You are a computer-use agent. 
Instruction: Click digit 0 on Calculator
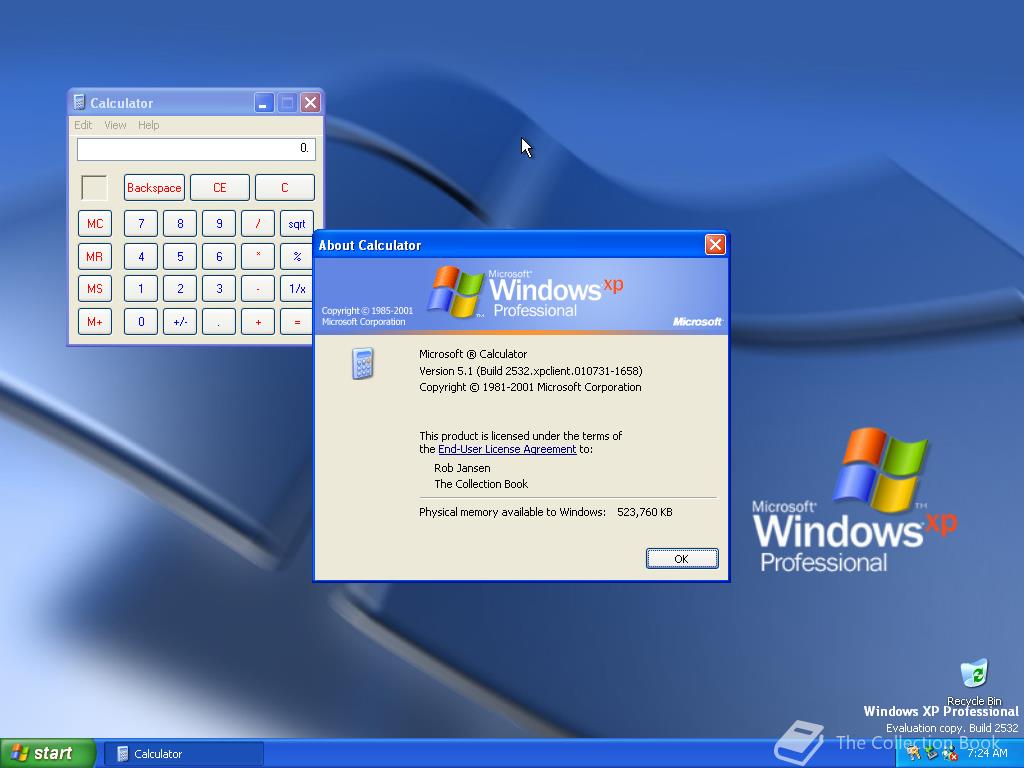pos(141,321)
